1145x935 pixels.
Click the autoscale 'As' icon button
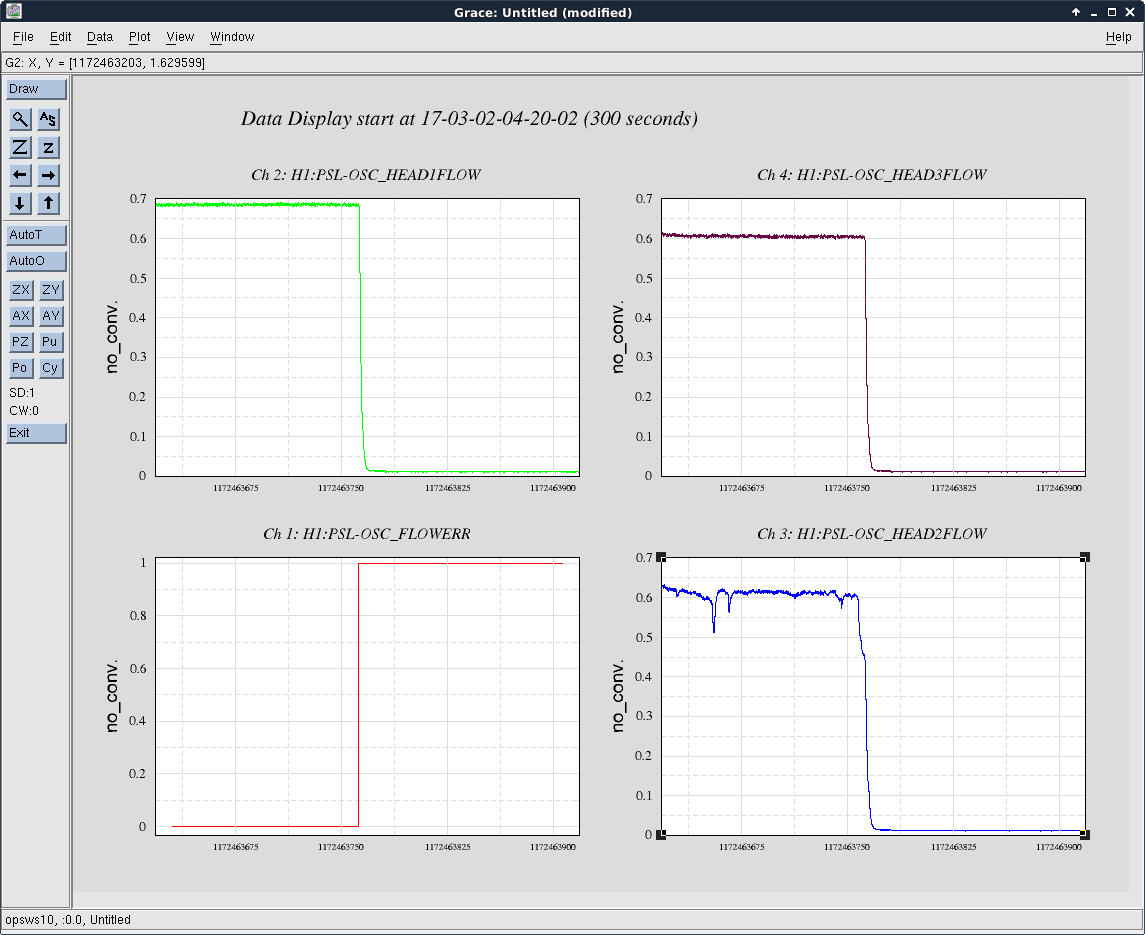click(x=48, y=119)
